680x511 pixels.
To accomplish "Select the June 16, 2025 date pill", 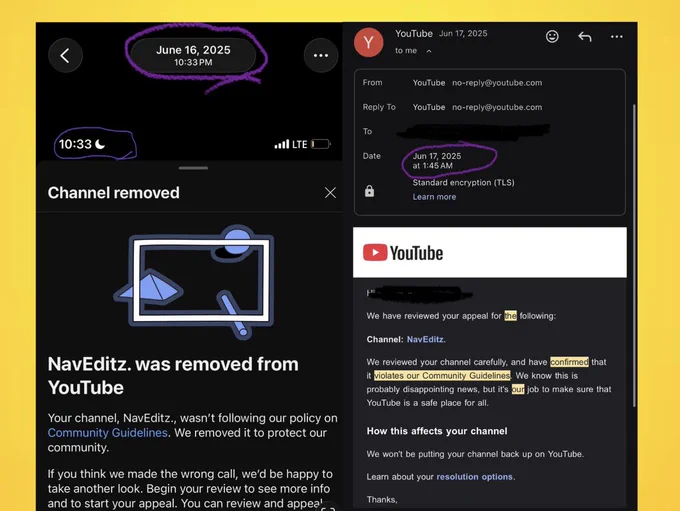I will [x=193, y=56].
